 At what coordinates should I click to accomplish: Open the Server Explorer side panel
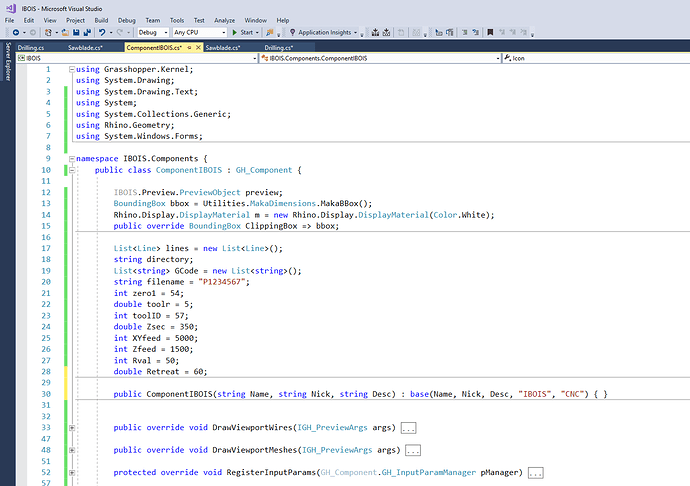[x=6, y=63]
